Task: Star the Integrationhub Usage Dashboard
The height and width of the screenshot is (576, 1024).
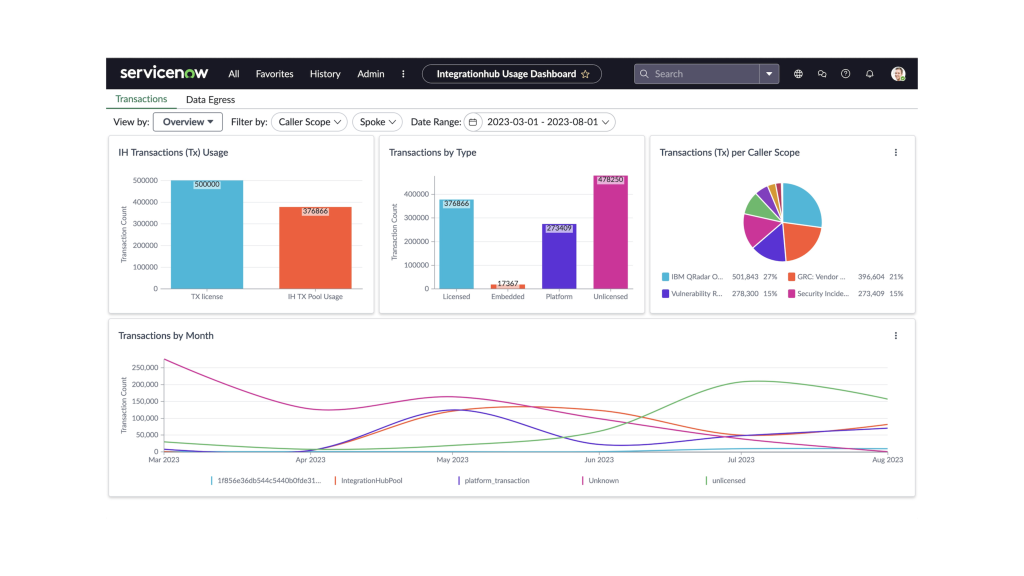Action: [x=585, y=73]
